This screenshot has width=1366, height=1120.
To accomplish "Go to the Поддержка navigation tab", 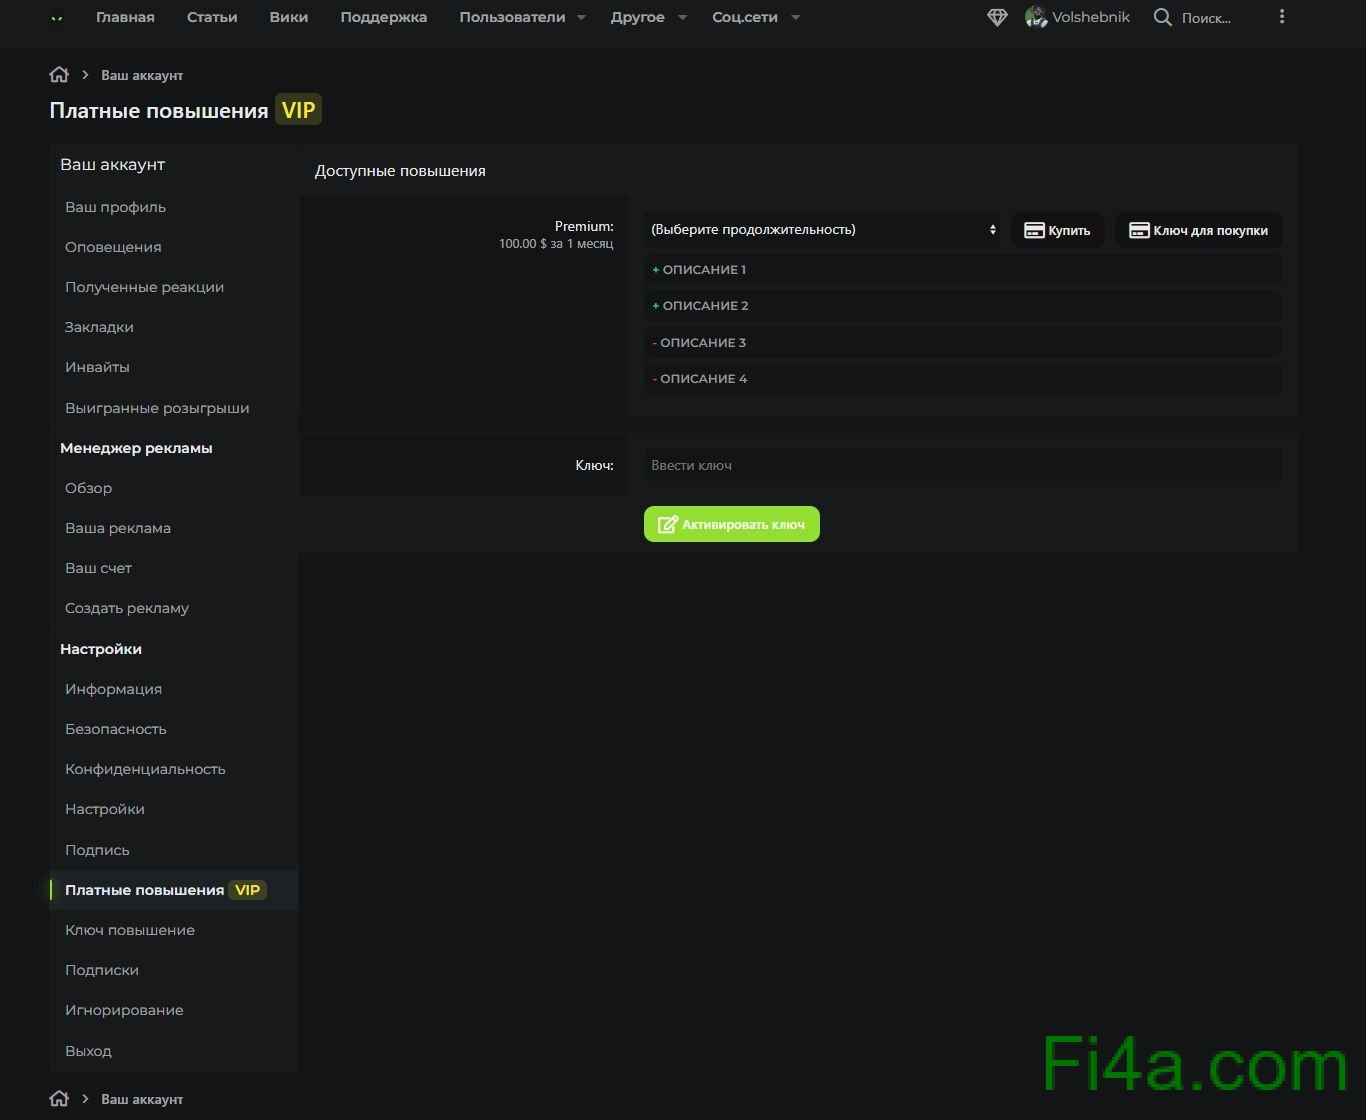I will [x=383, y=18].
